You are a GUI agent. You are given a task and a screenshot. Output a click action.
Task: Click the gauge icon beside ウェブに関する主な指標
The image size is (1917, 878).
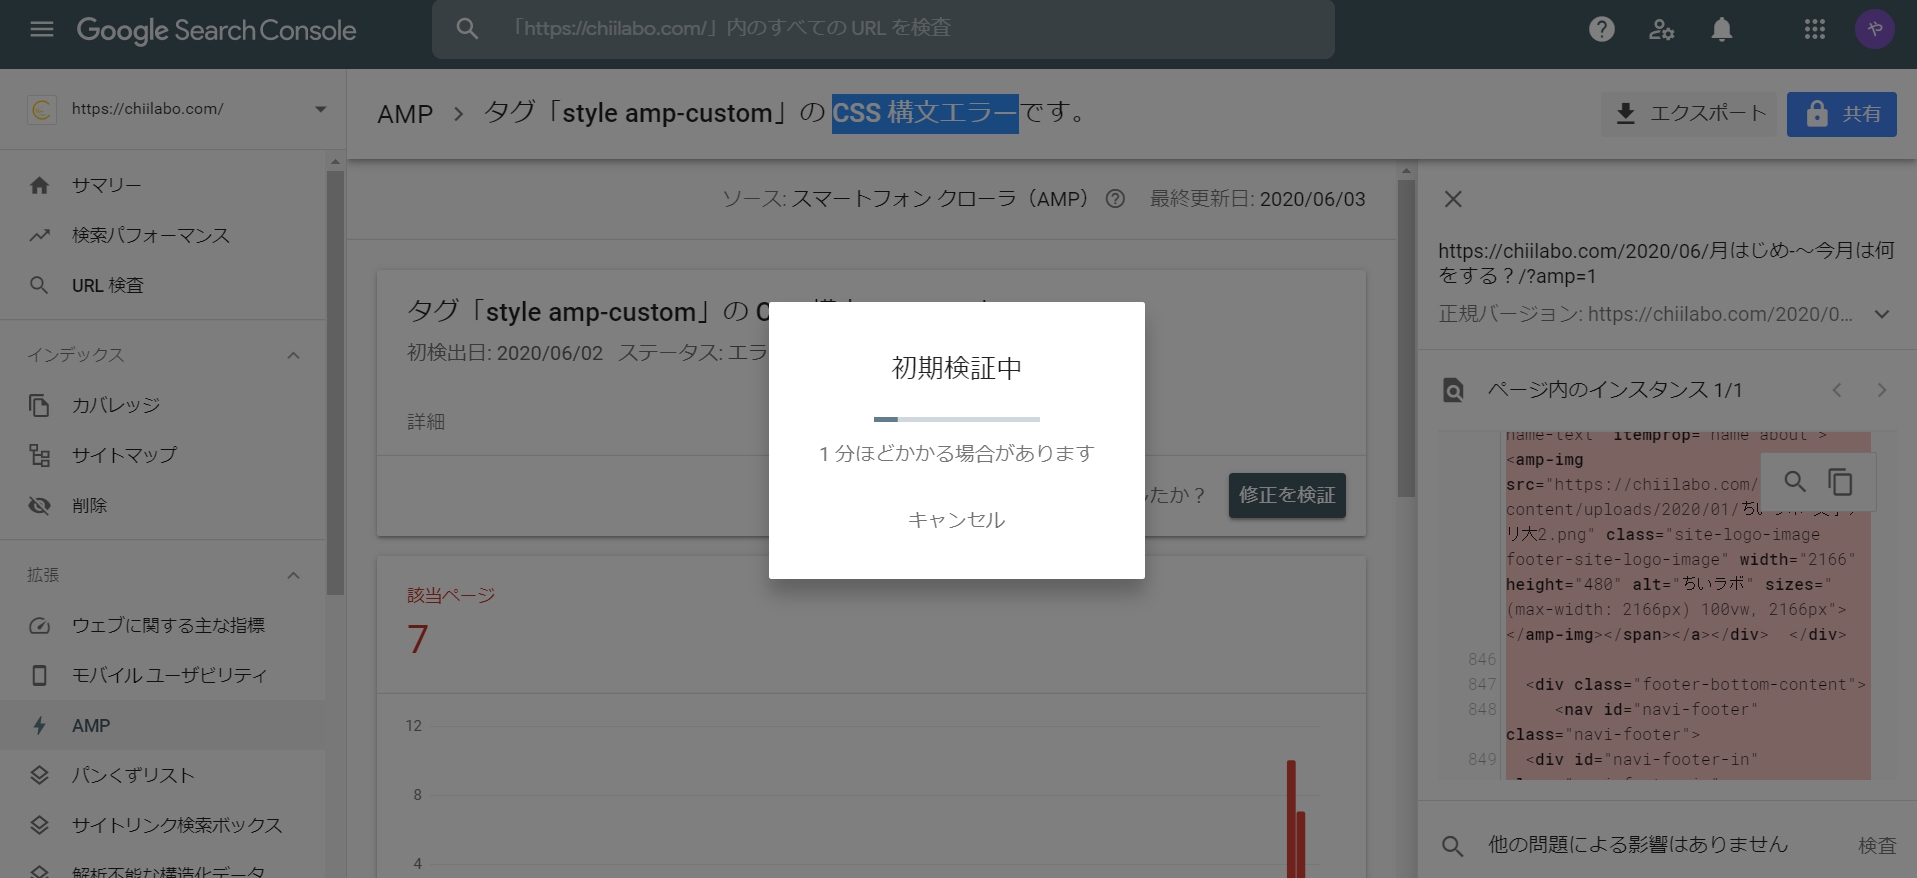point(39,625)
